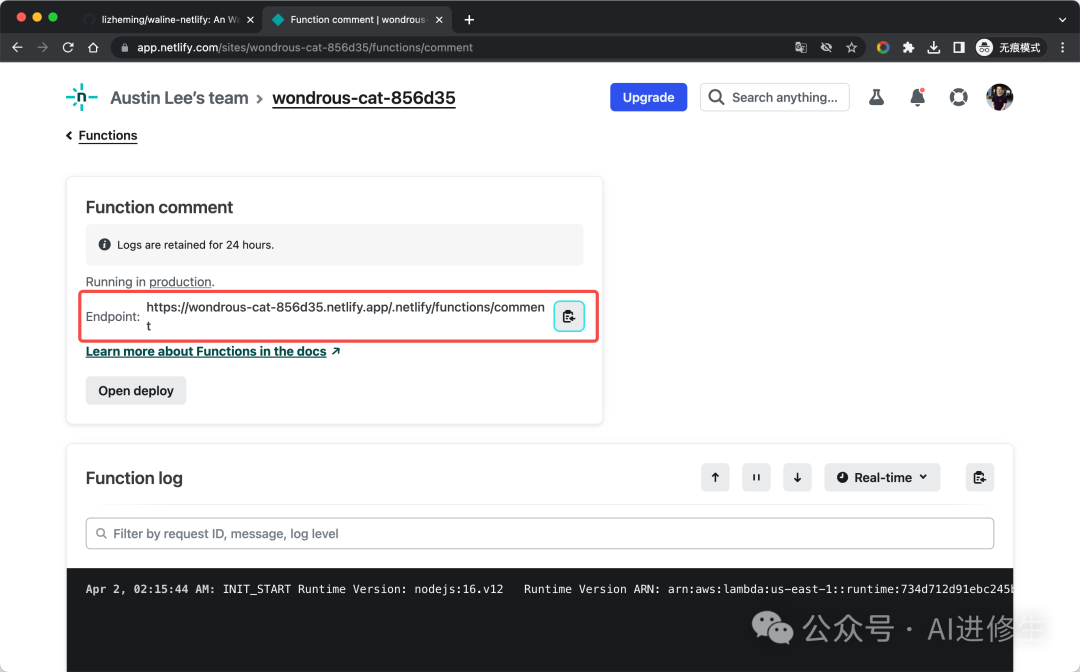Close the waline-netlify tab
This screenshot has height=672, width=1080.
250,20
